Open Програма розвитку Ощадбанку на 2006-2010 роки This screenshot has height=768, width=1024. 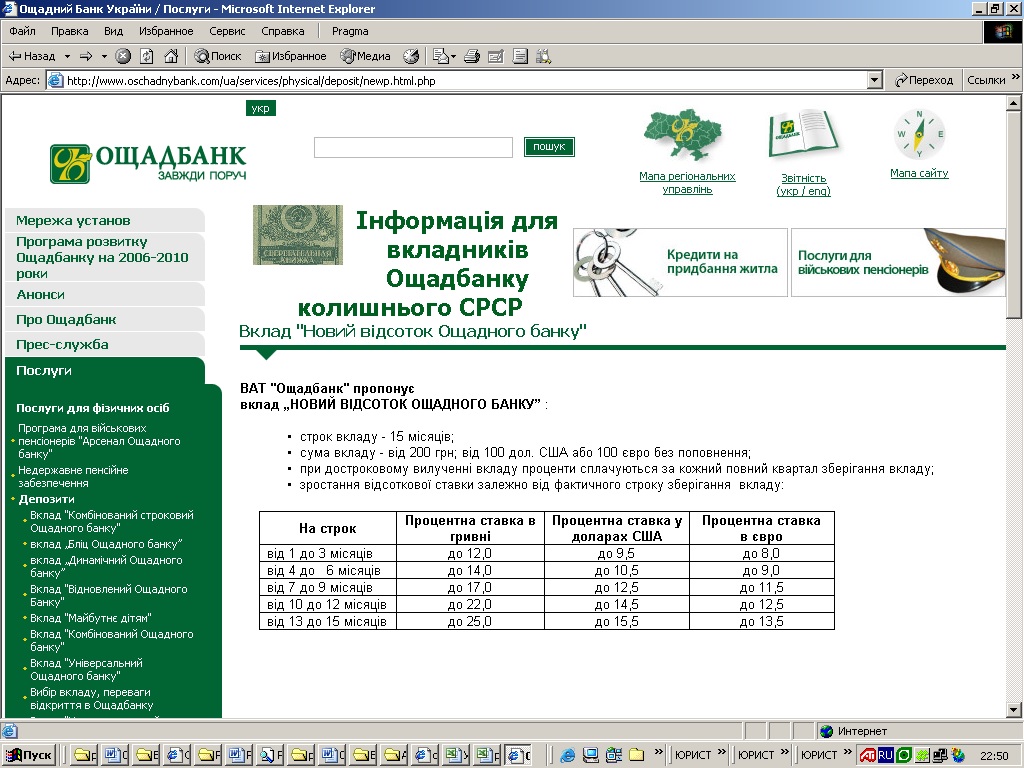104,257
